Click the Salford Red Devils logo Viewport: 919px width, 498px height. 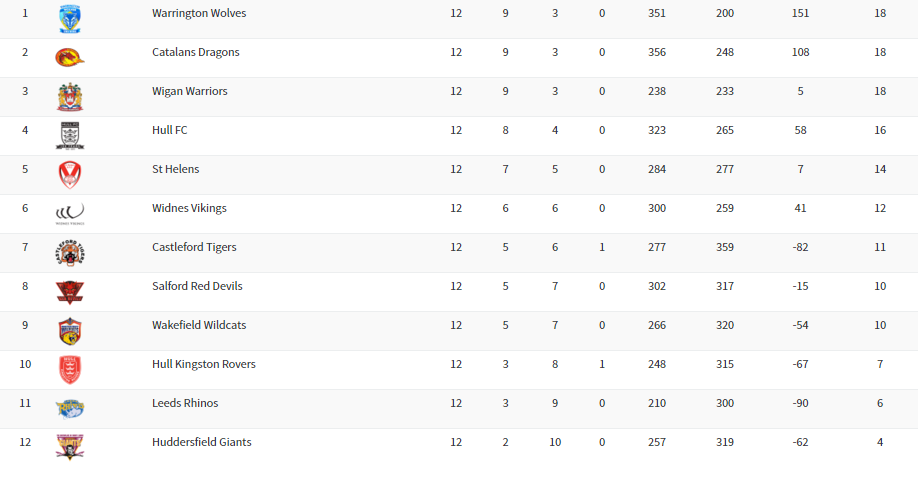click(70, 291)
